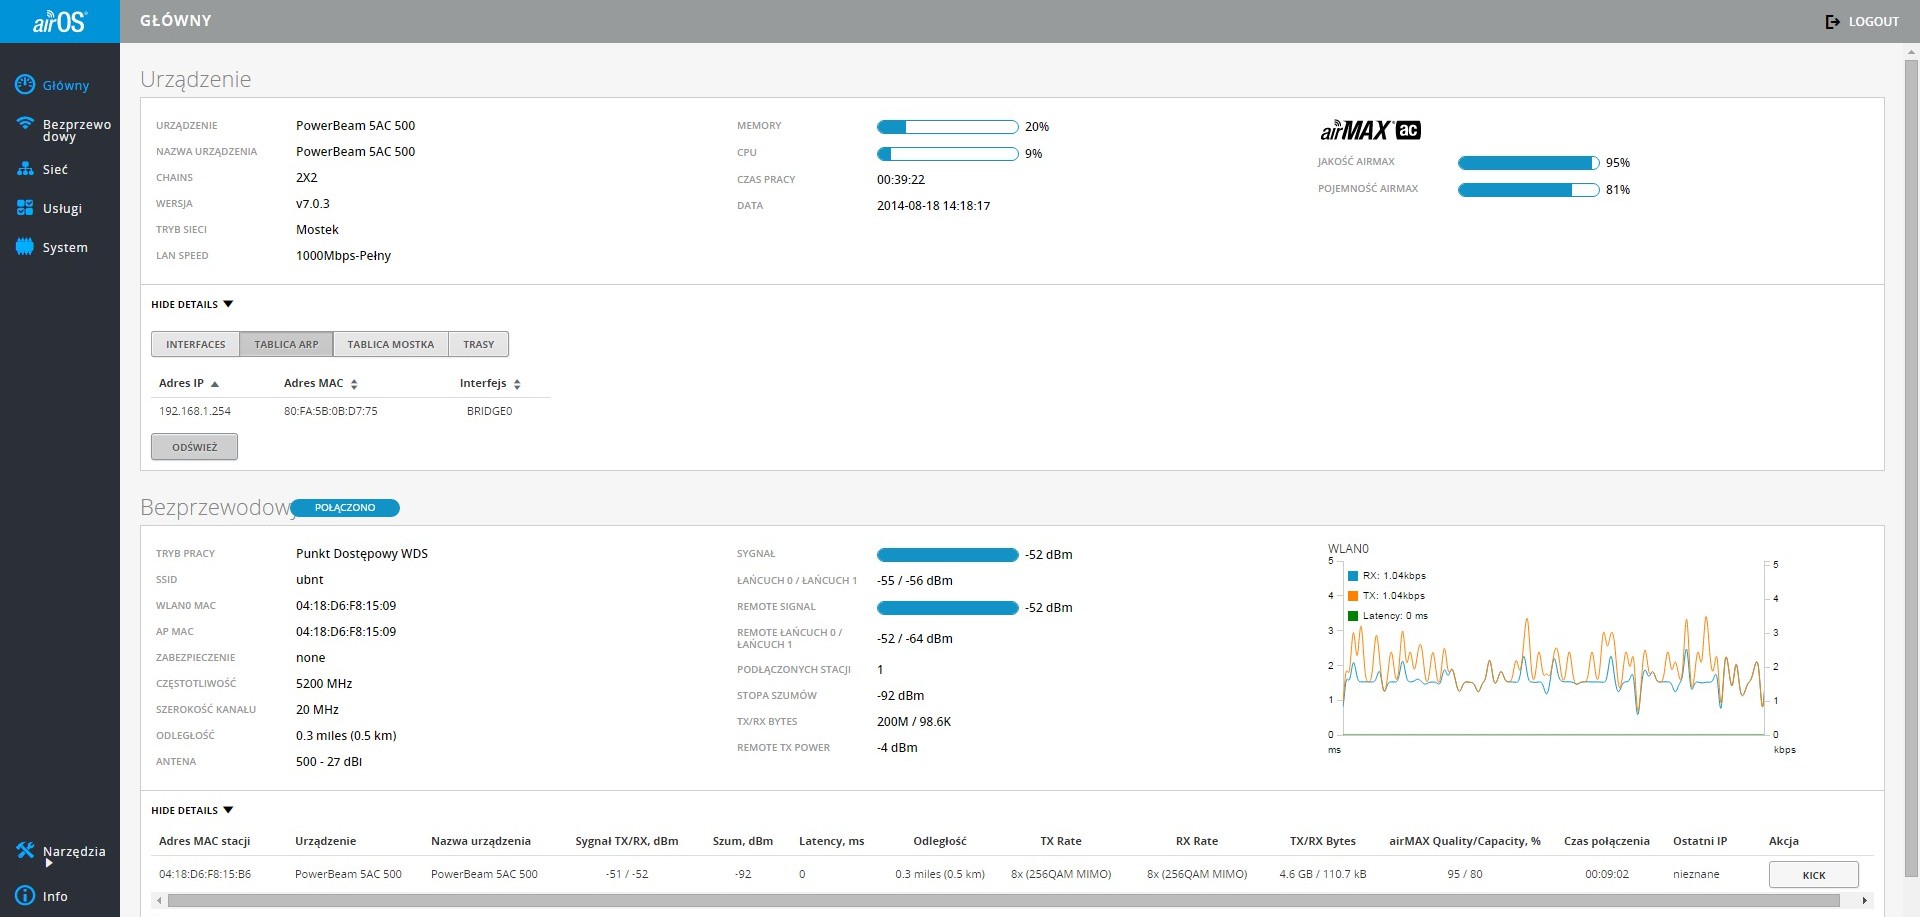Screen dimensions: 1920x917
Task: Click the LAN speed 1000Mbps-Pełny value
Action: click(343, 256)
